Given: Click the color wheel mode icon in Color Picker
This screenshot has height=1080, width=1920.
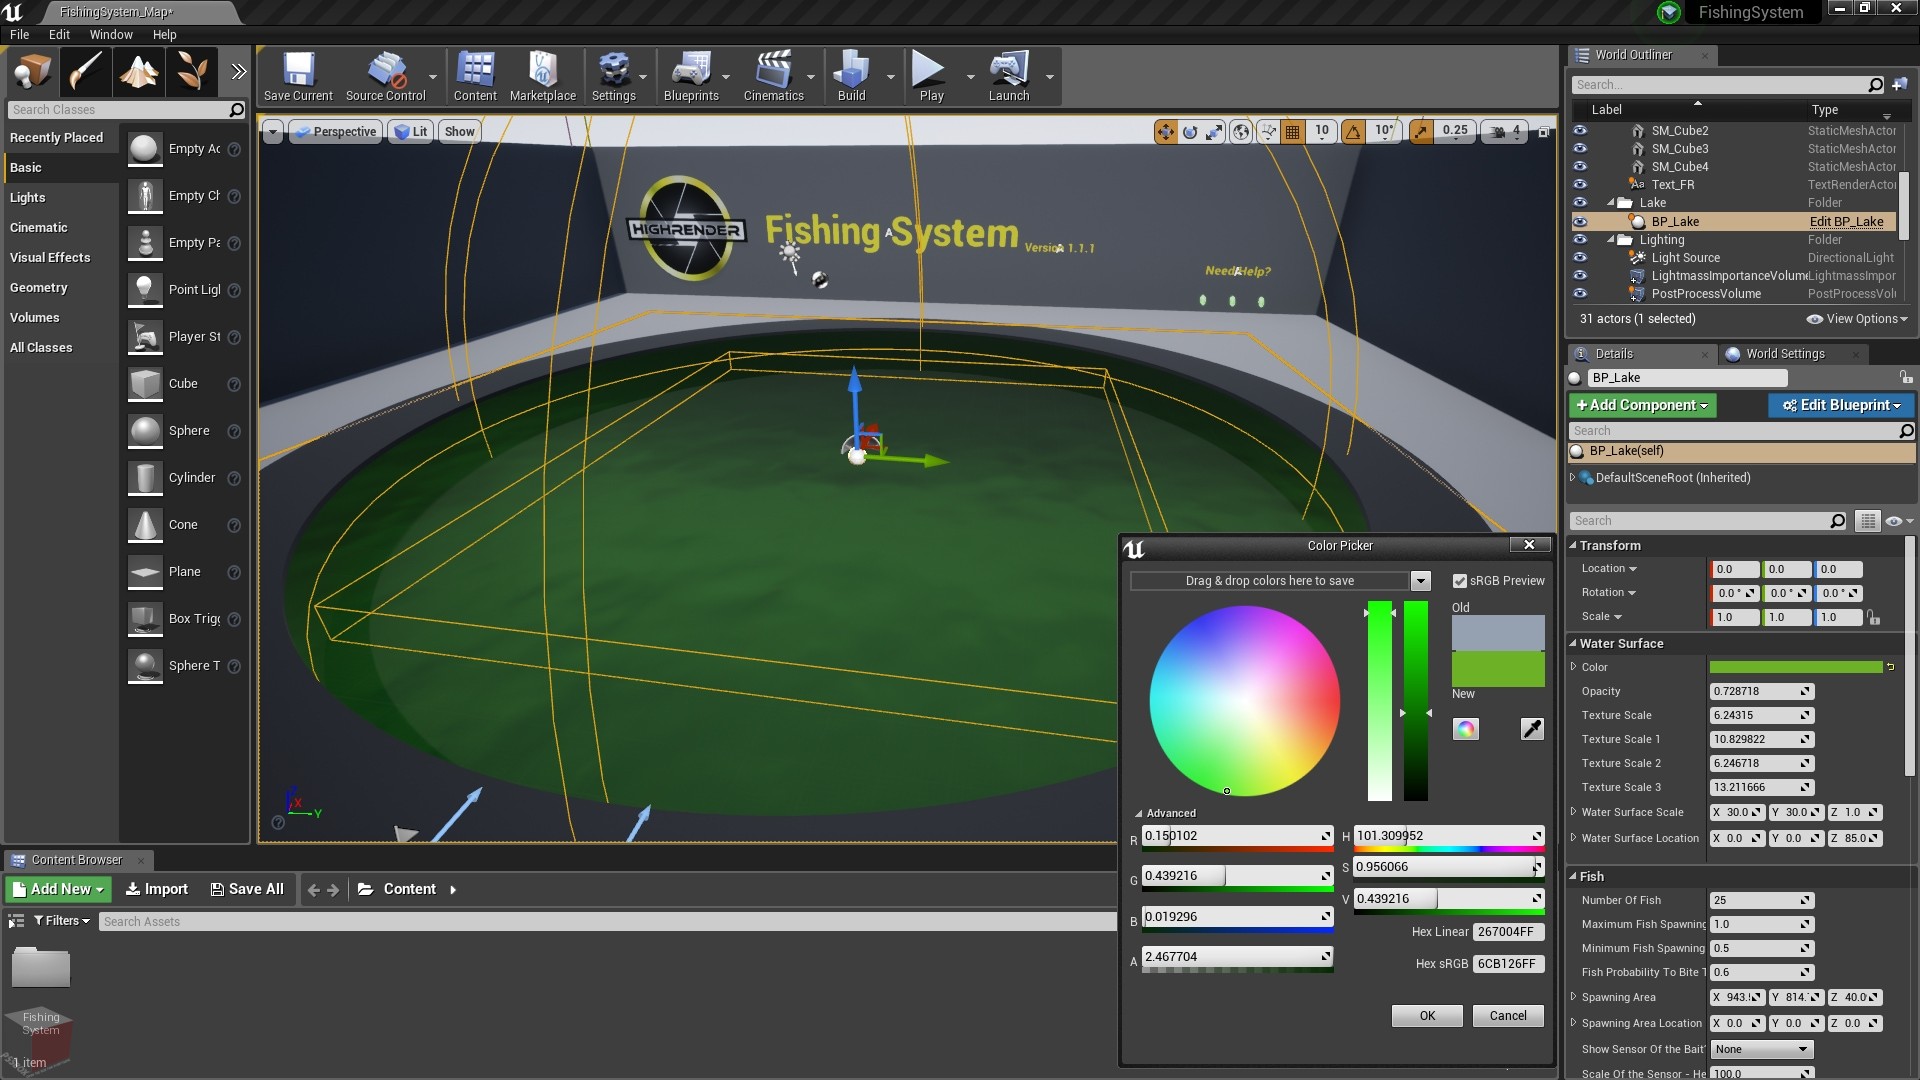Looking at the screenshot, I should (x=1465, y=729).
